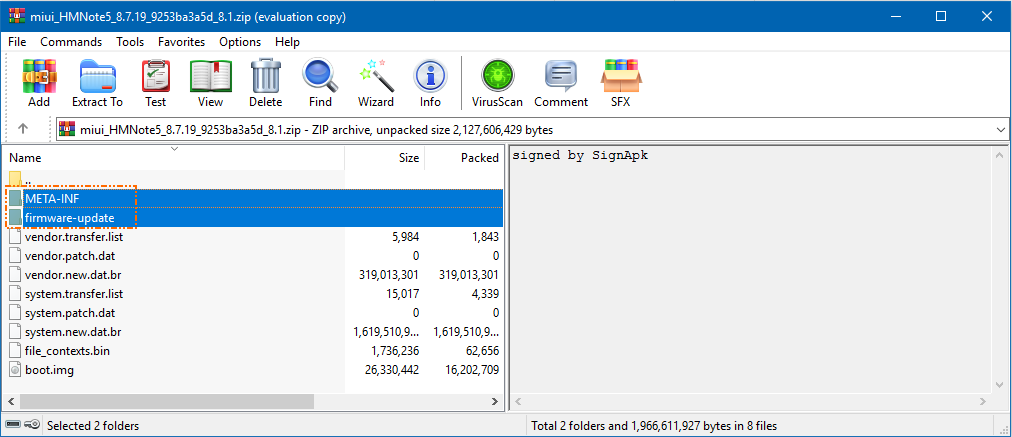Open the File menu
The image size is (1012, 437).
click(17, 42)
